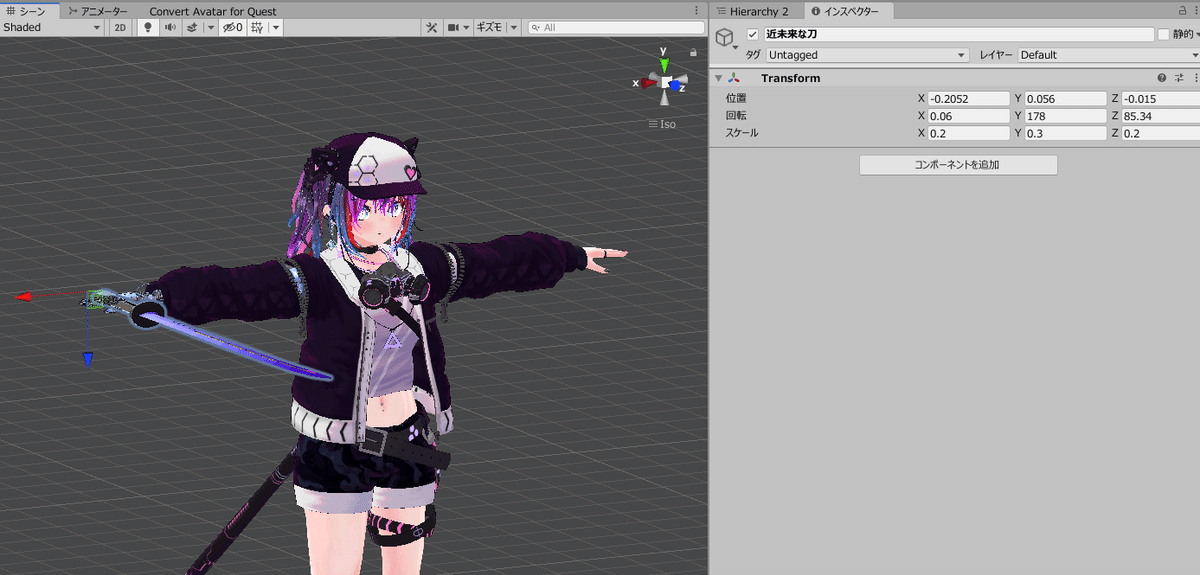1200x575 pixels.
Task: Open the Shaded draw mode dropdown
Action: [x=52, y=28]
